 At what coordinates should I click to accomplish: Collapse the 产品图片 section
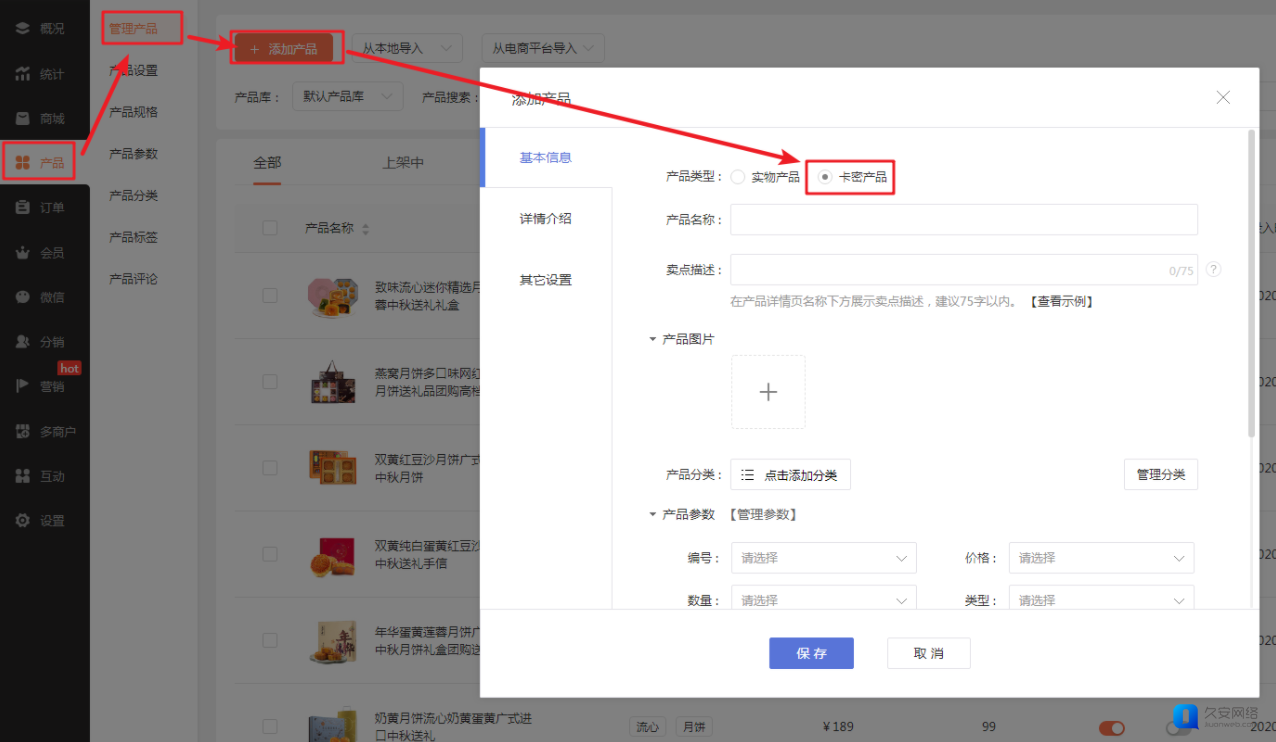pyautogui.click(x=653, y=340)
